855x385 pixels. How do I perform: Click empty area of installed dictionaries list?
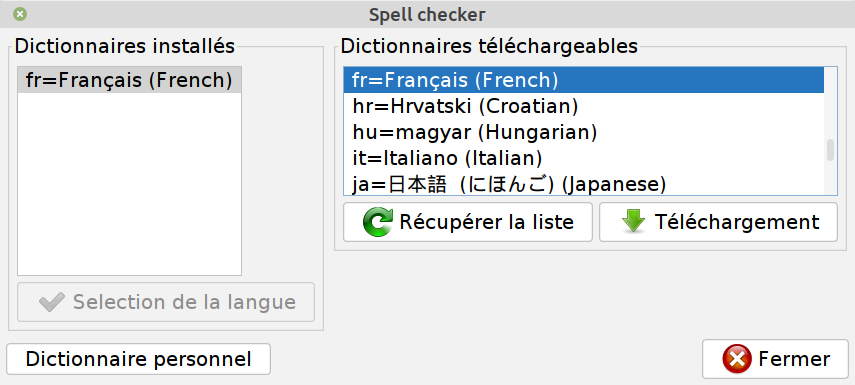pos(129,184)
